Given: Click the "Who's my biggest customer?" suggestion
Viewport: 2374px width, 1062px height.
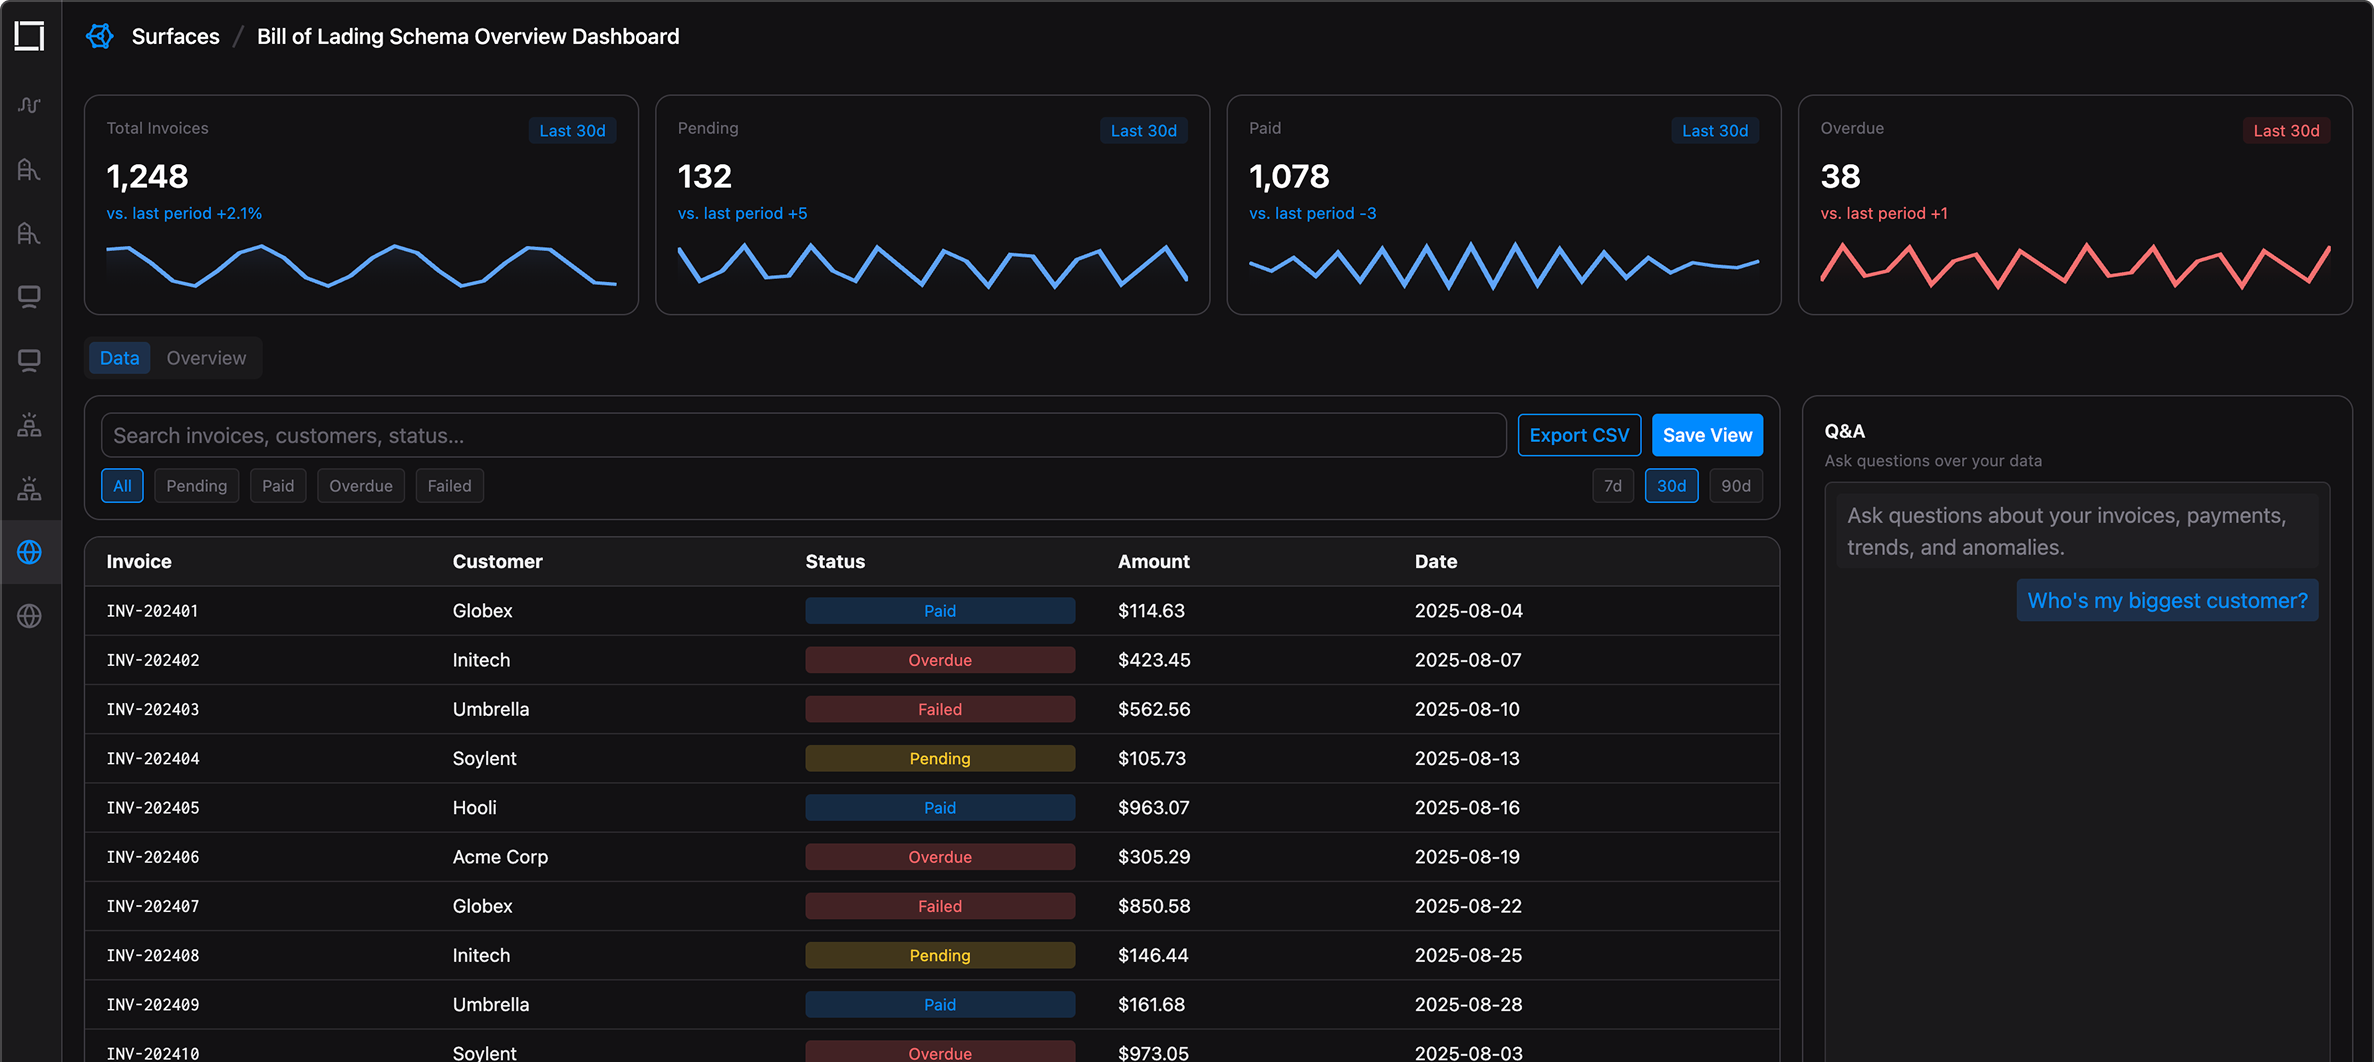Looking at the screenshot, I should click(x=2166, y=601).
